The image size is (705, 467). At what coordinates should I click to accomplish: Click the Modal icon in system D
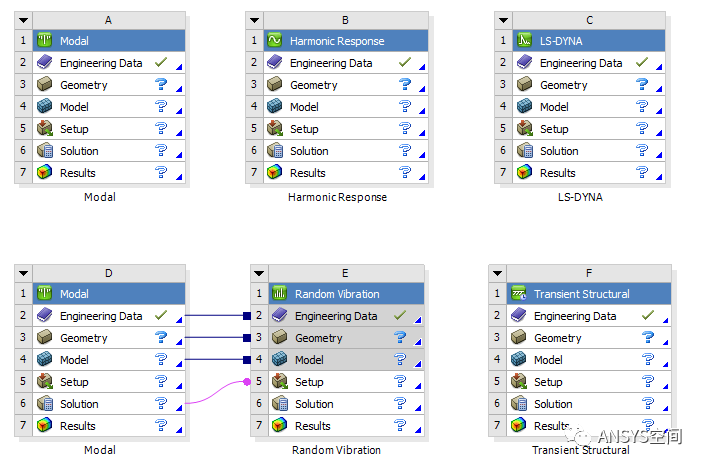[45, 294]
